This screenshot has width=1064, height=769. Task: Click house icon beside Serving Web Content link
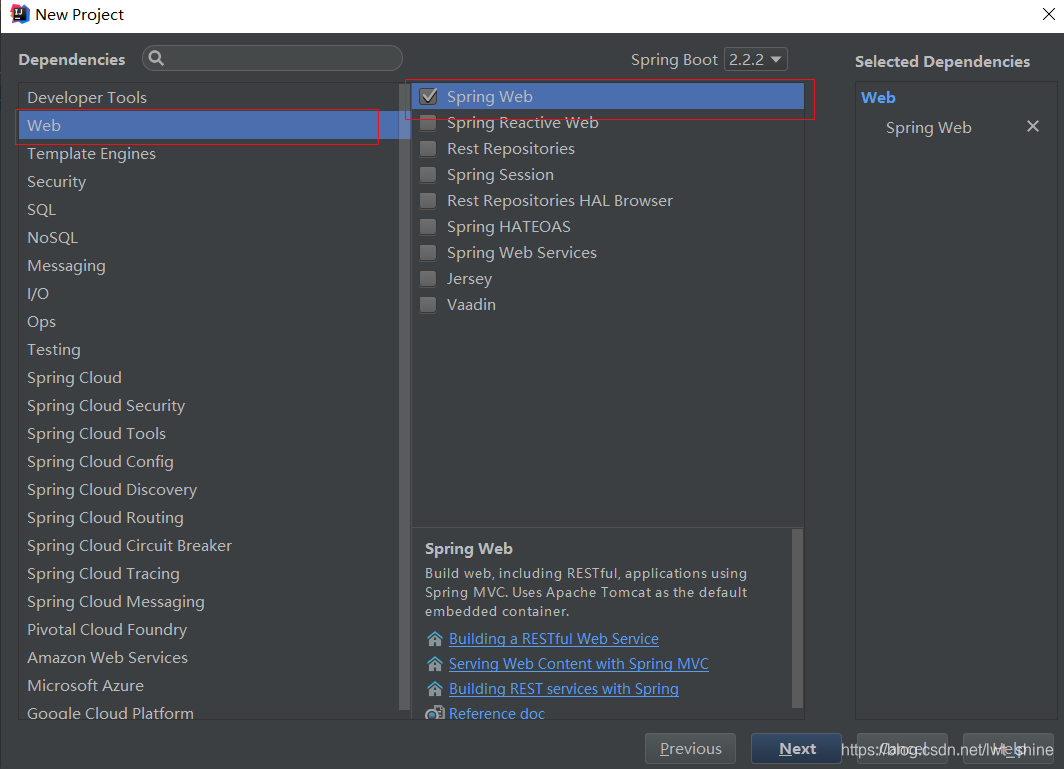pos(435,664)
